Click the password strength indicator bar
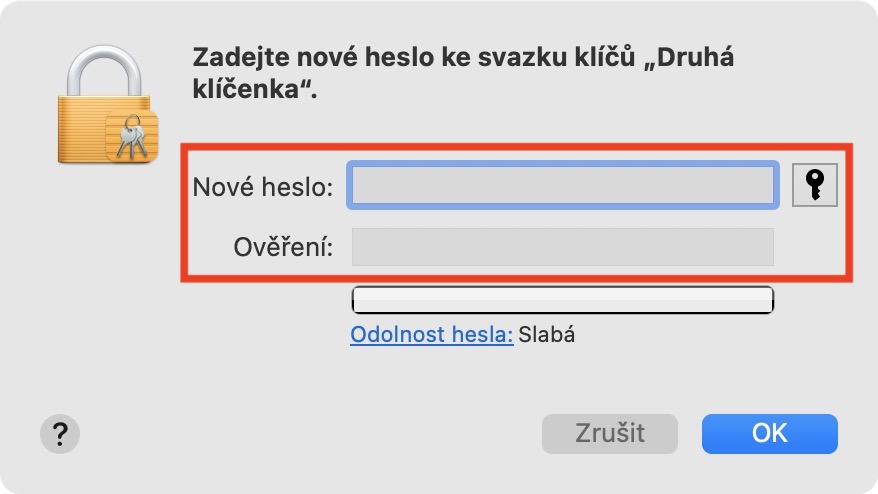Image resolution: width=878 pixels, height=494 pixels. click(563, 298)
